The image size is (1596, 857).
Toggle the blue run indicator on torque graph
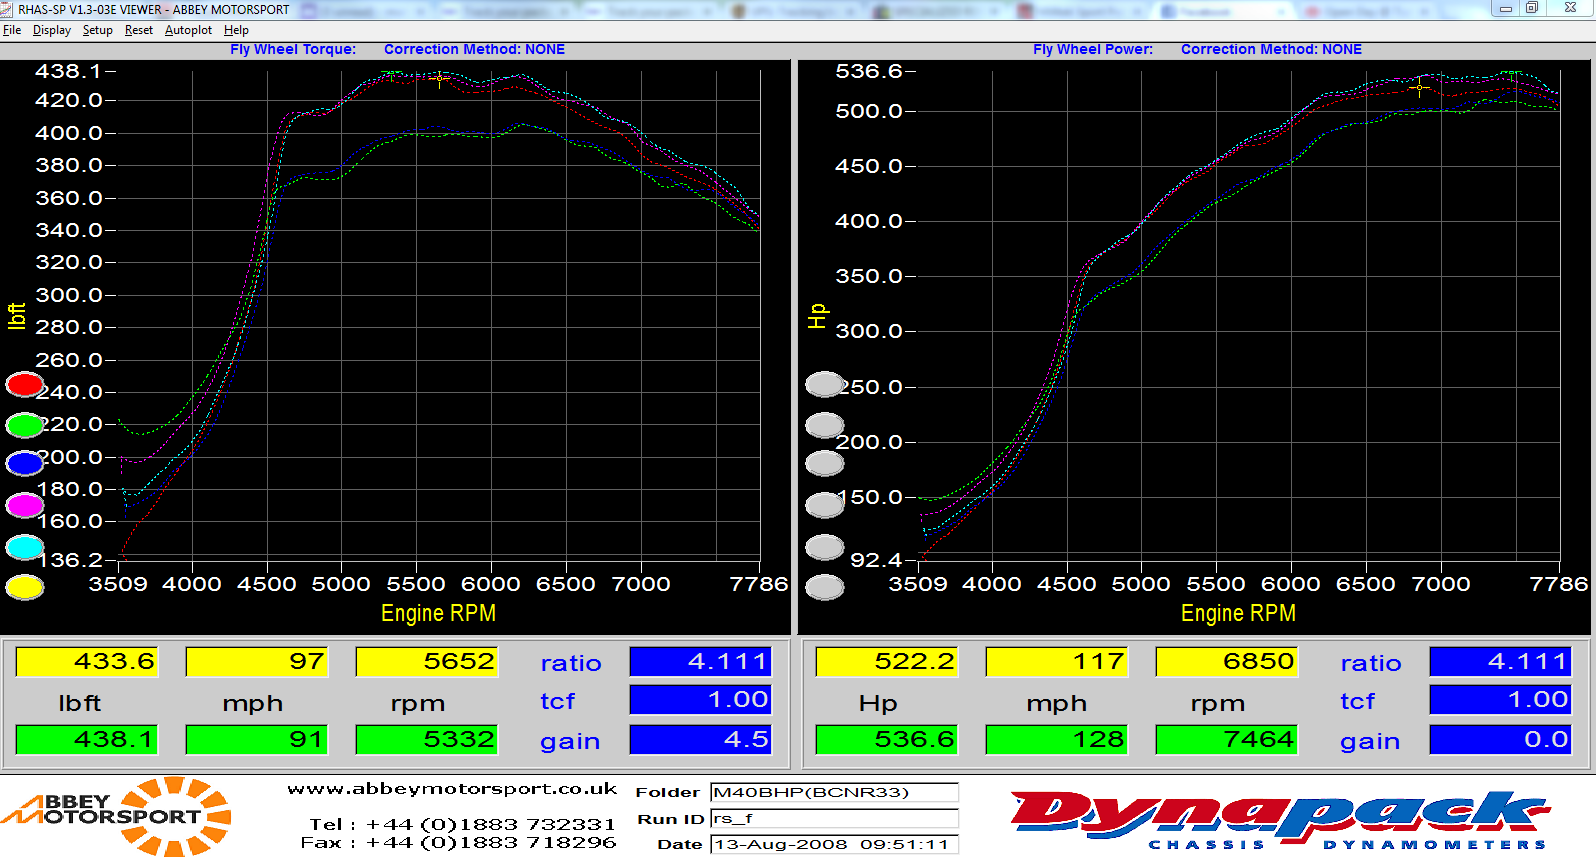25,463
